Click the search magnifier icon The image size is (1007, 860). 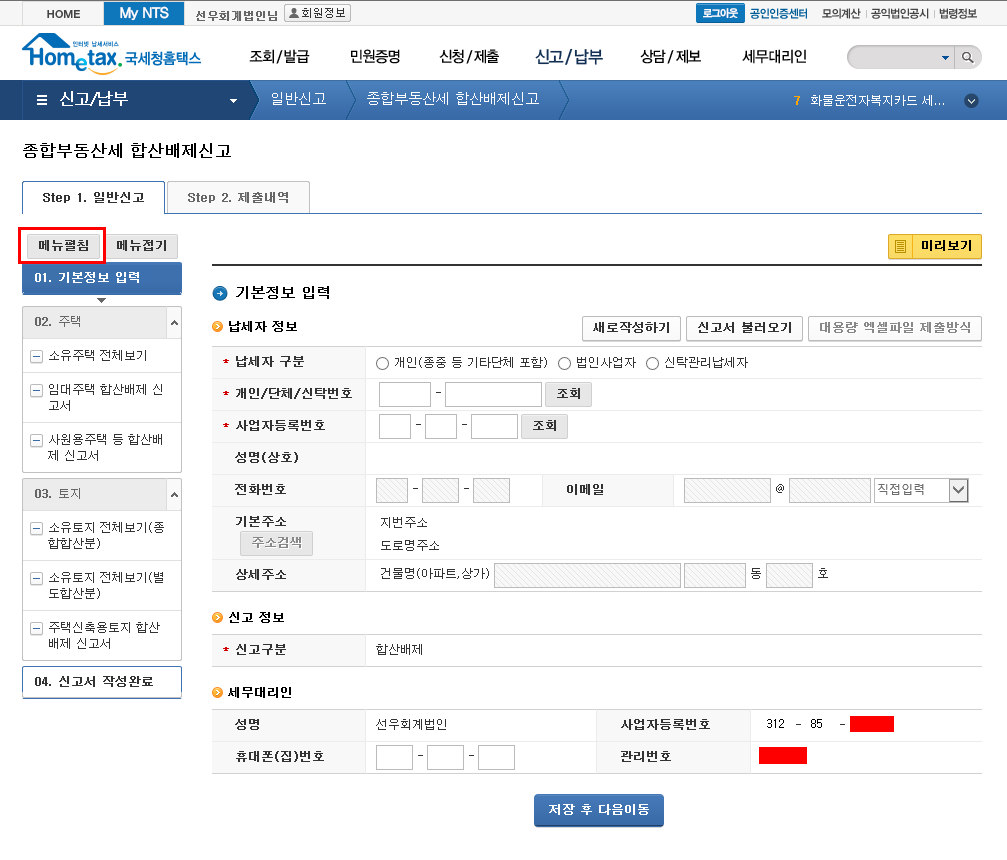click(x=967, y=58)
